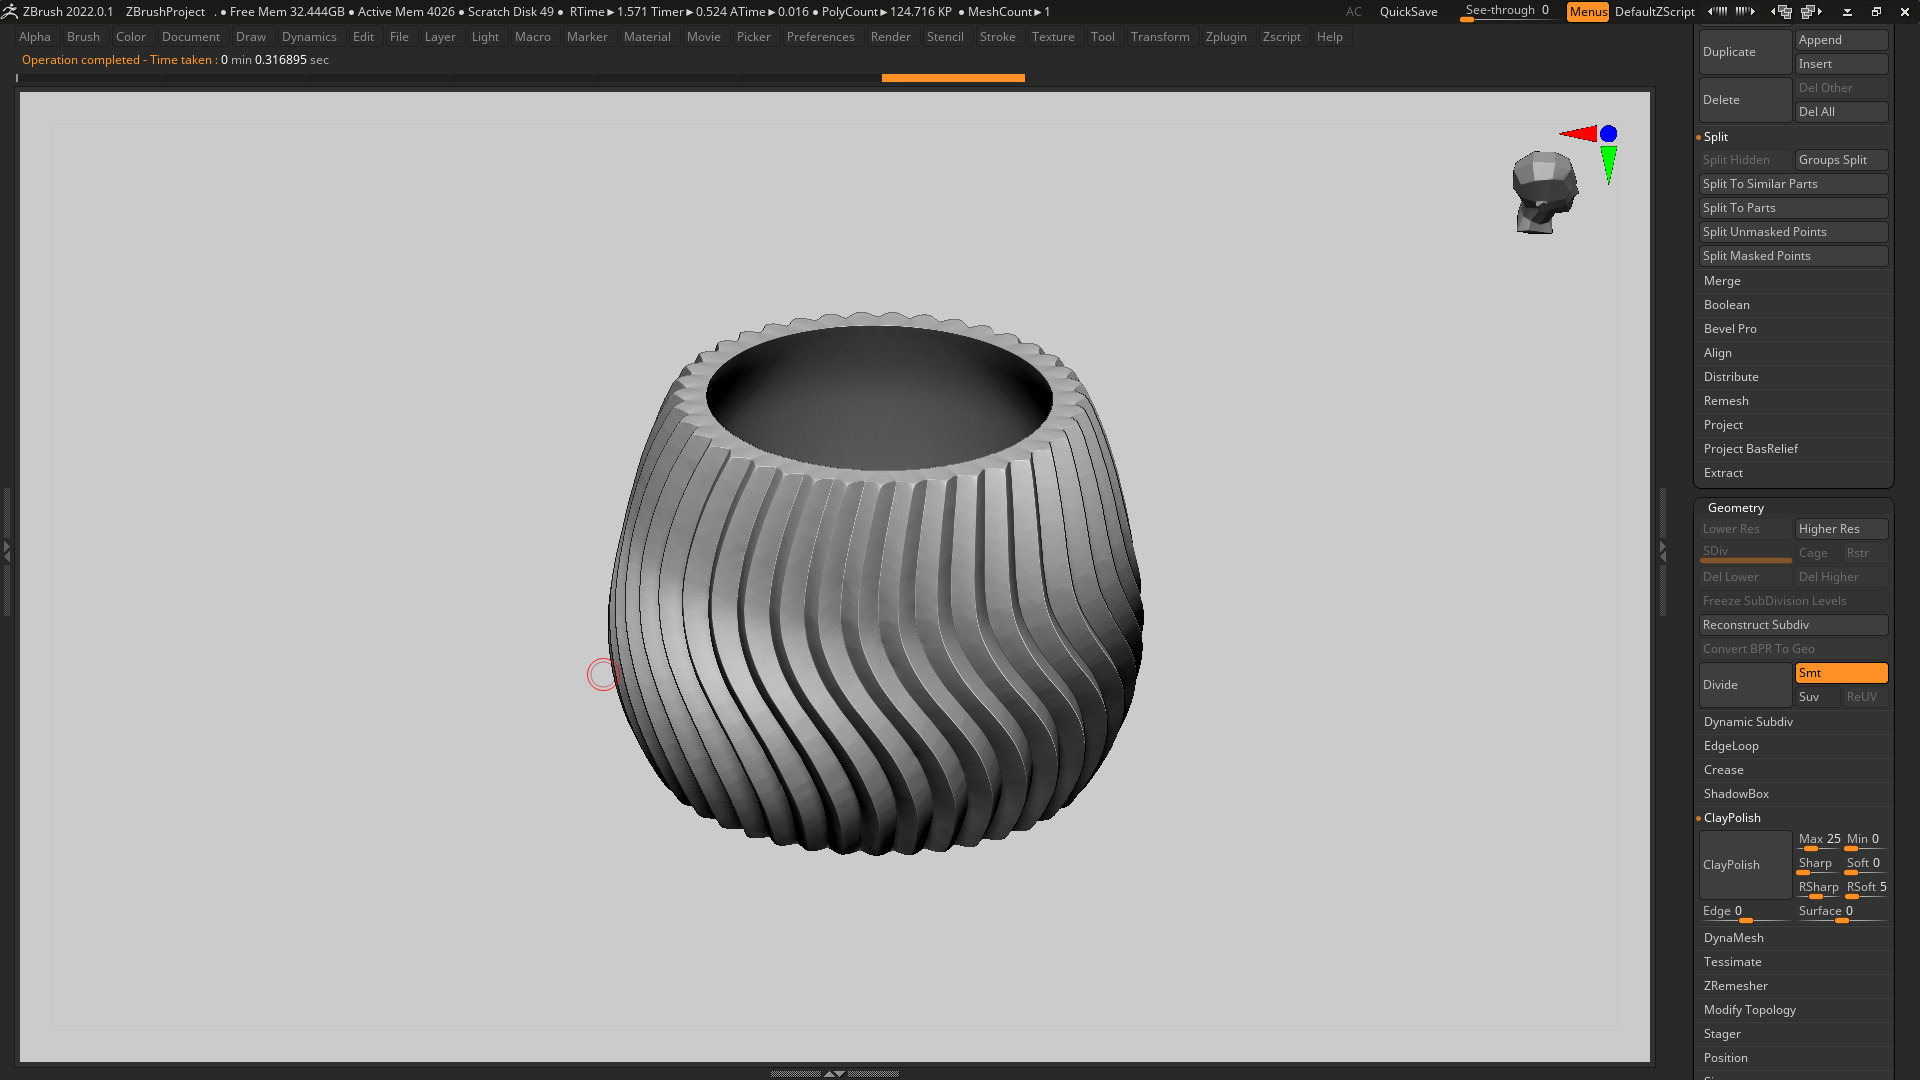Load the previous UI layout icon
This screenshot has height=1080, width=1920.
1781,12
